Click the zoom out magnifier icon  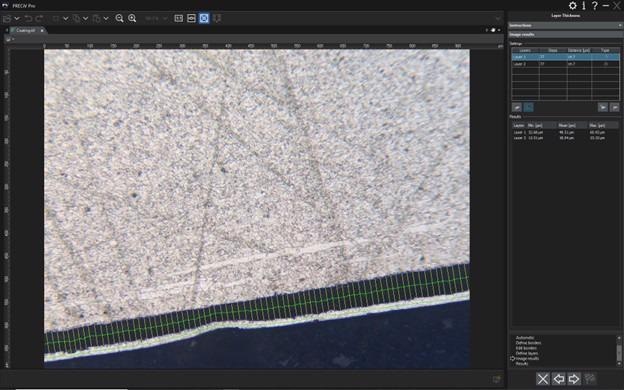(119, 18)
